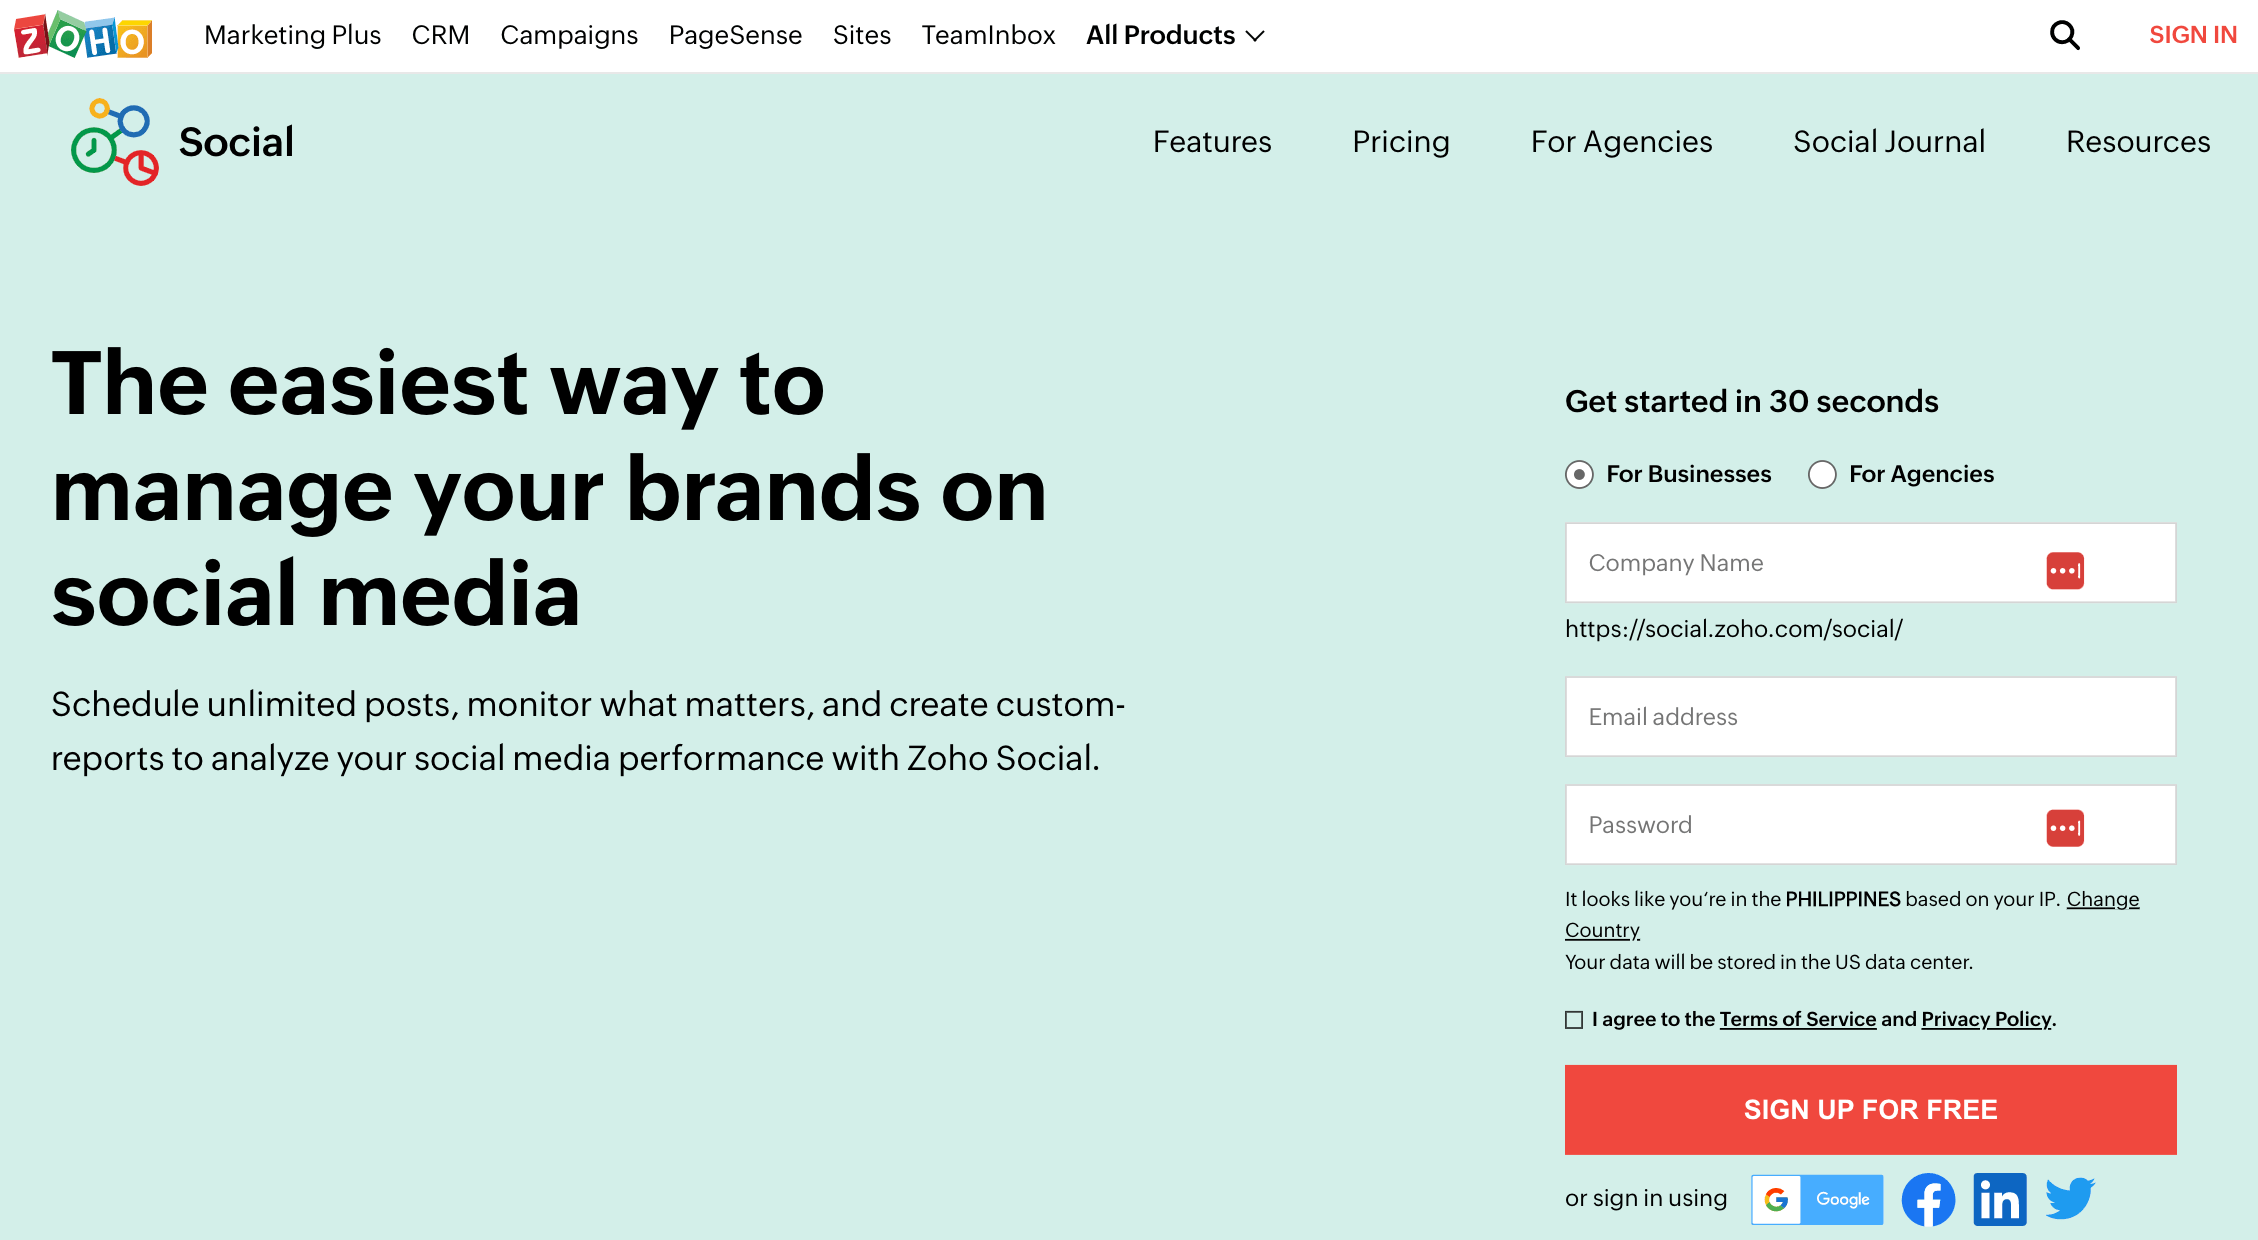Viewport: 2258px width, 1240px height.
Task: Sign in using the Twitter icon
Action: (x=2070, y=1198)
